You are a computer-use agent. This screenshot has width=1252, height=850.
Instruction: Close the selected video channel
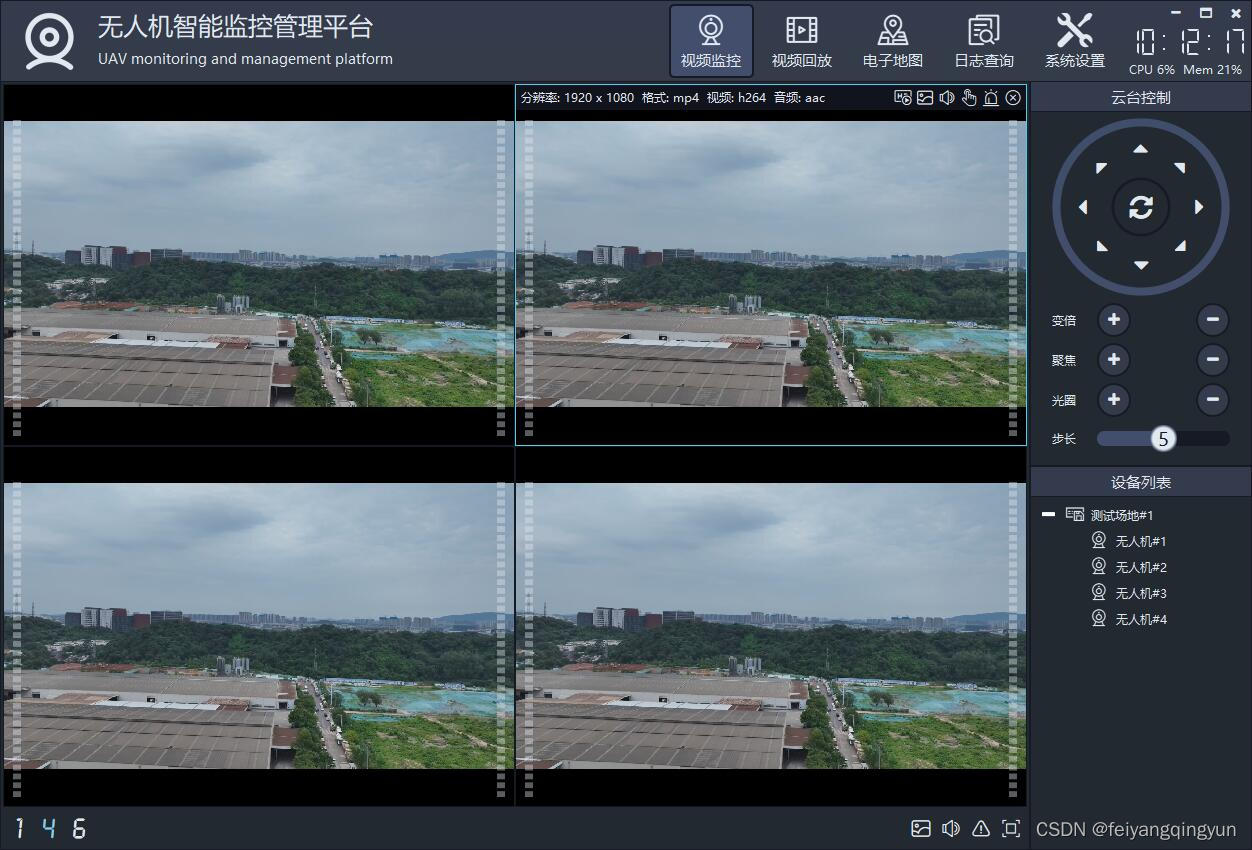coord(1013,97)
